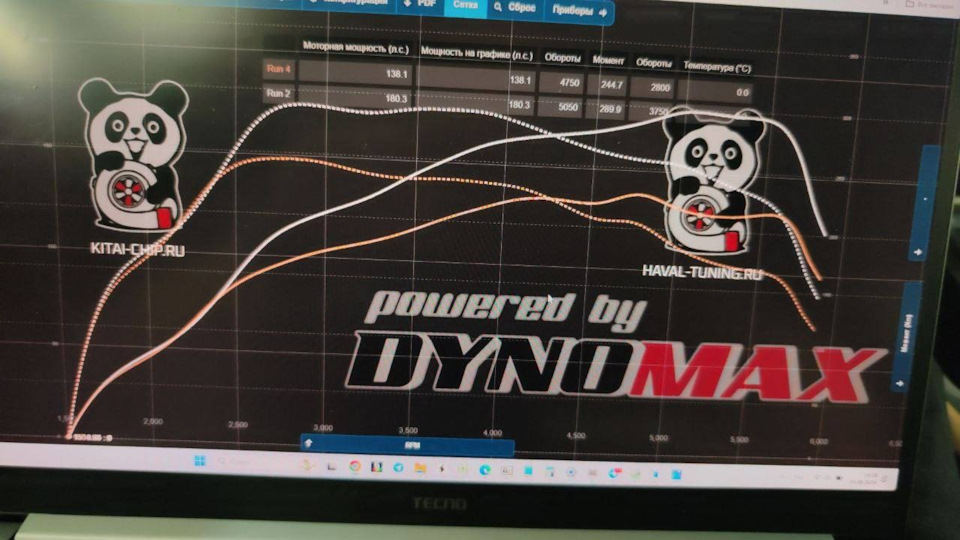Click the 289.9 Момент cell
The width and height of the screenshot is (960, 540).
(607, 109)
